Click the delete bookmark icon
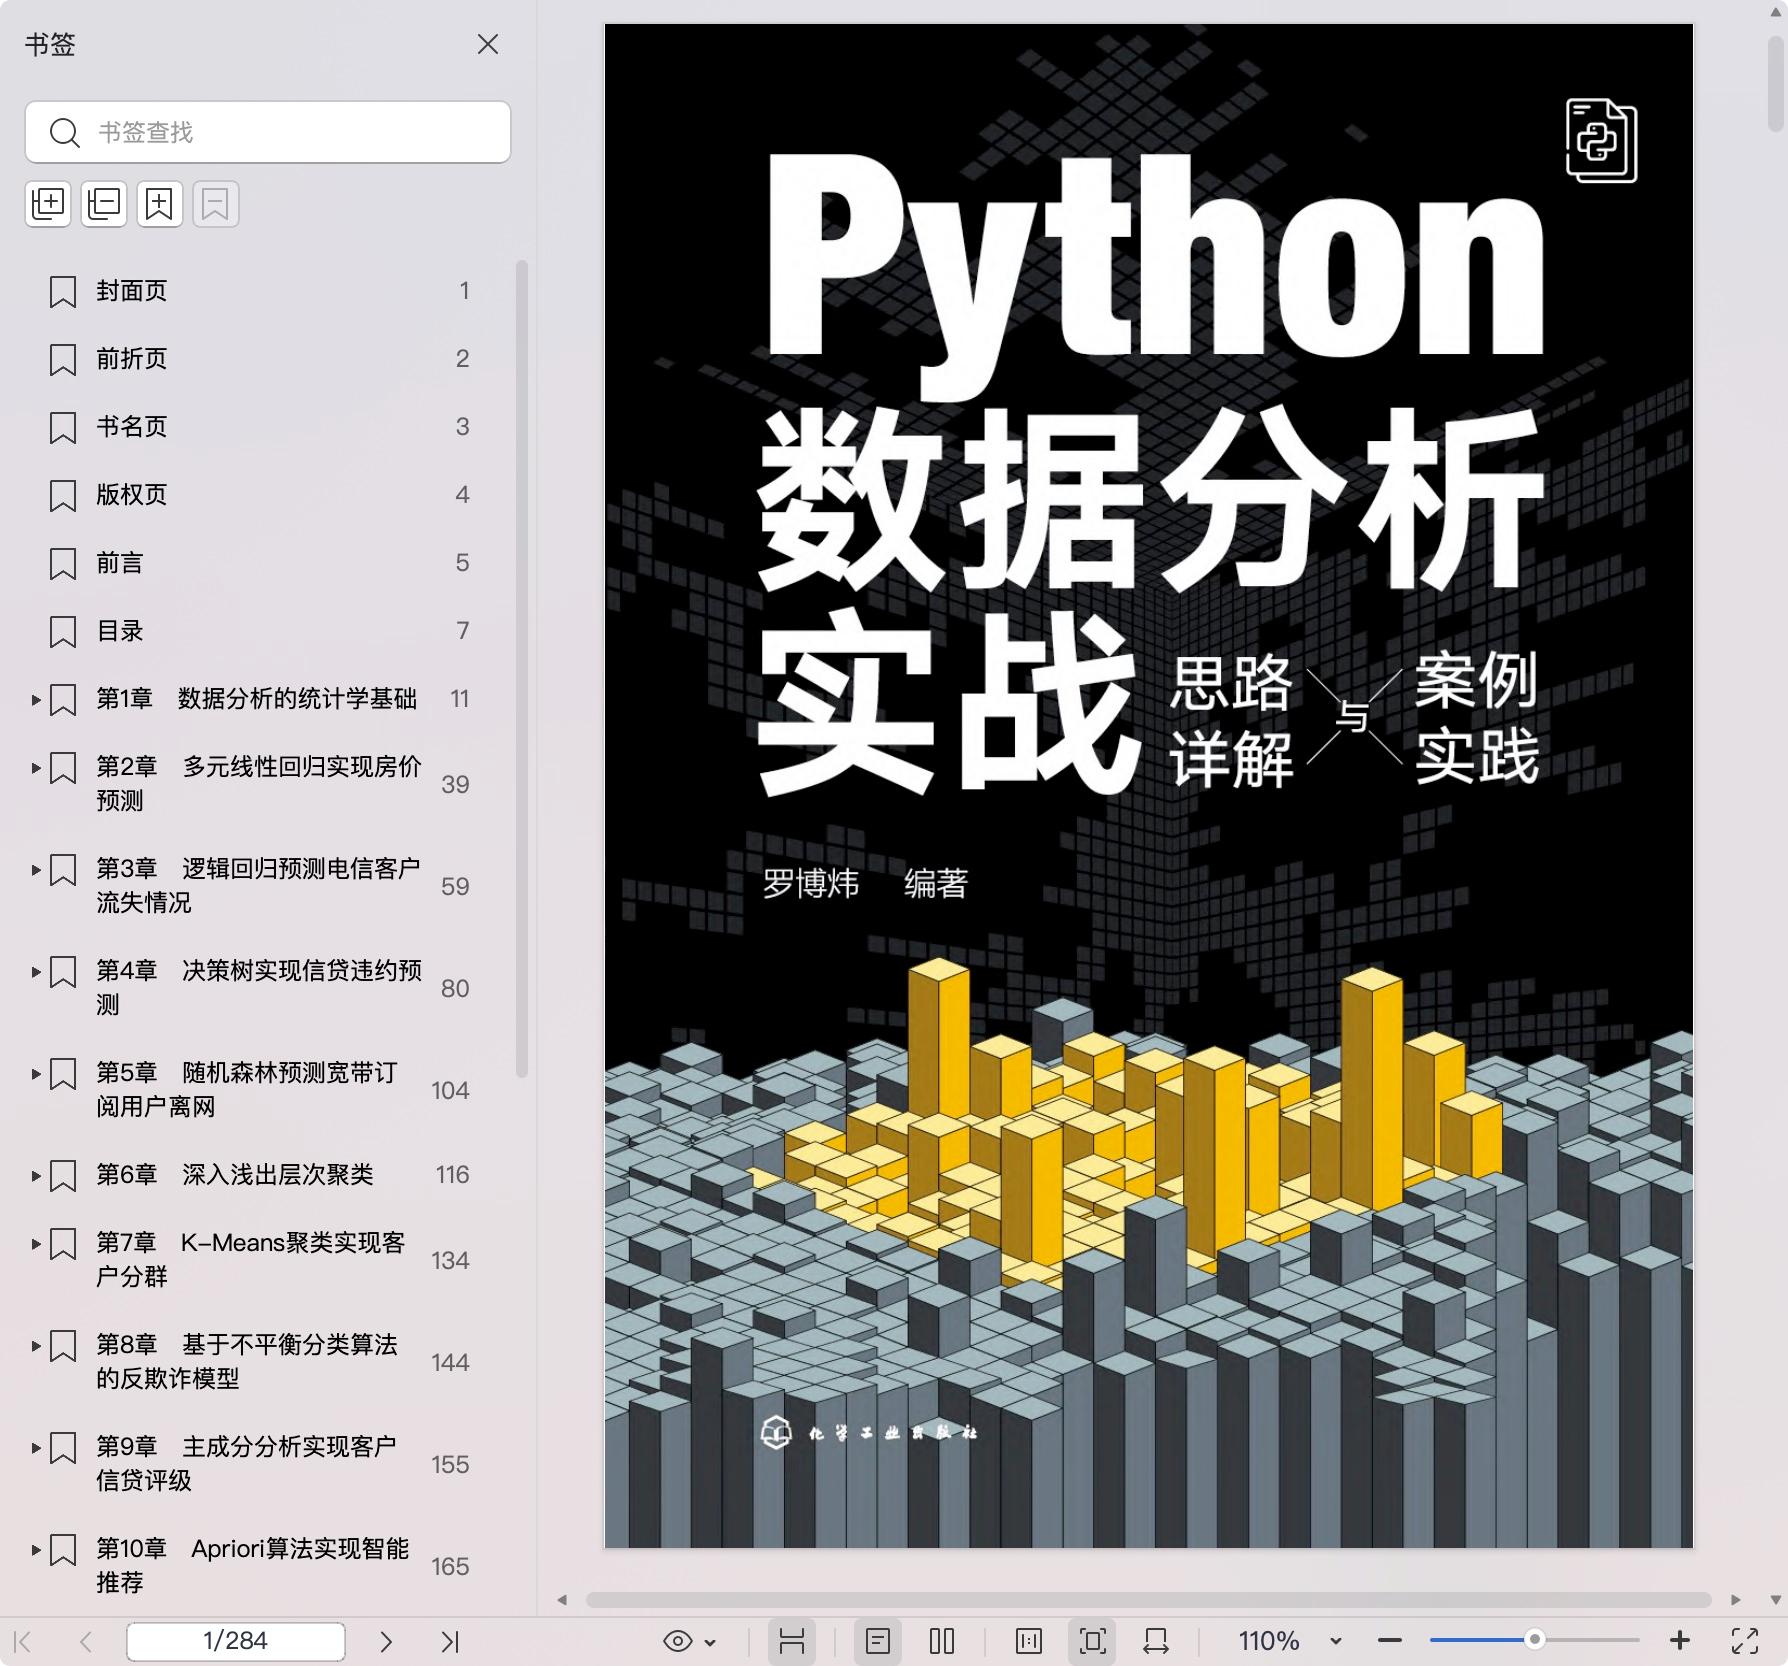The width and height of the screenshot is (1788, 1666). [x=216, y=204]
